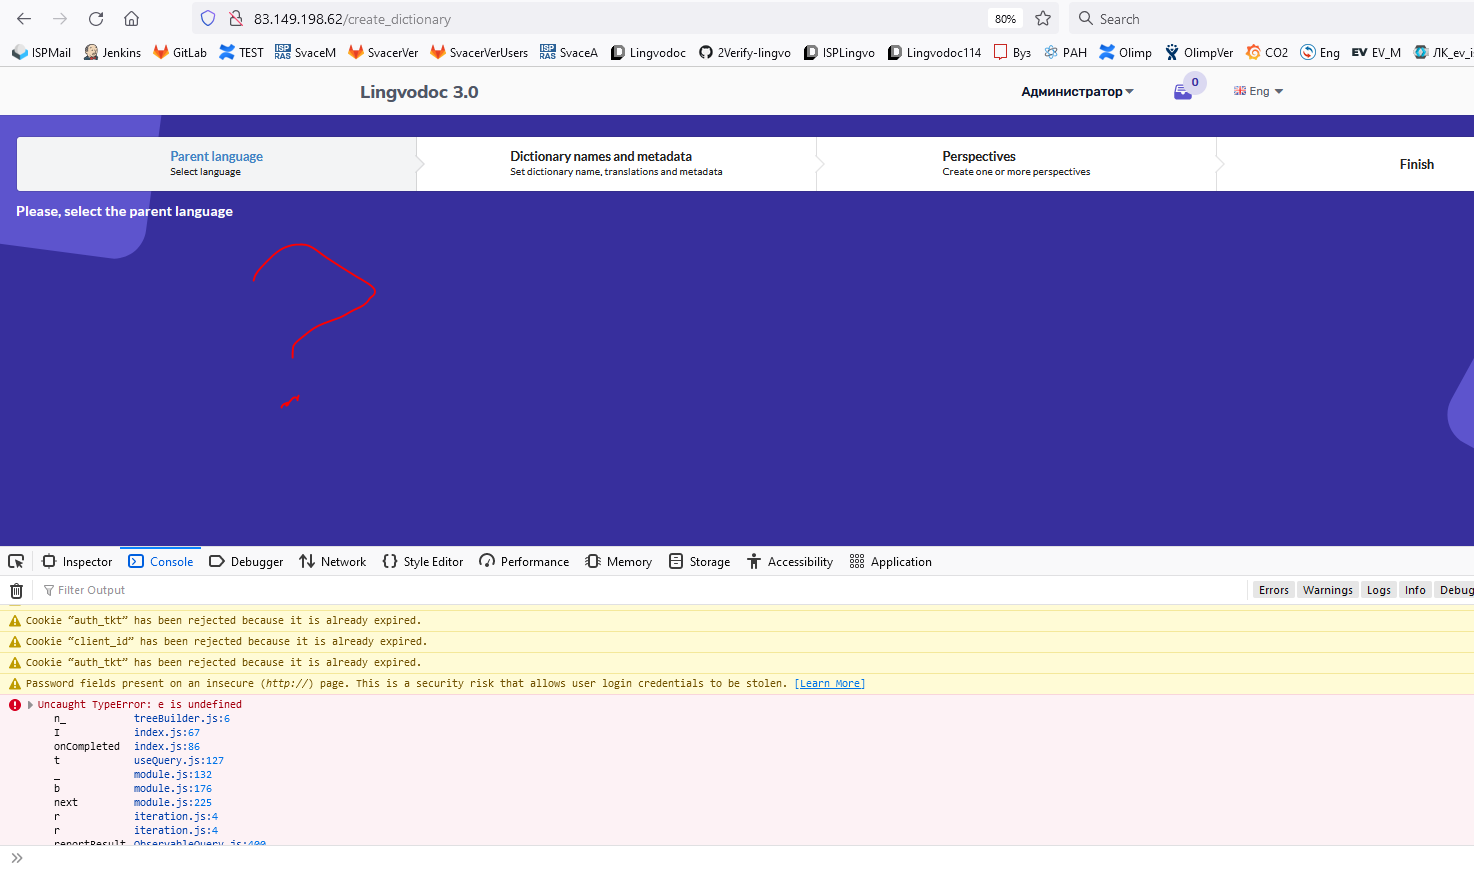
Task: Open the Eng language dropdown
Action: 1258,91
